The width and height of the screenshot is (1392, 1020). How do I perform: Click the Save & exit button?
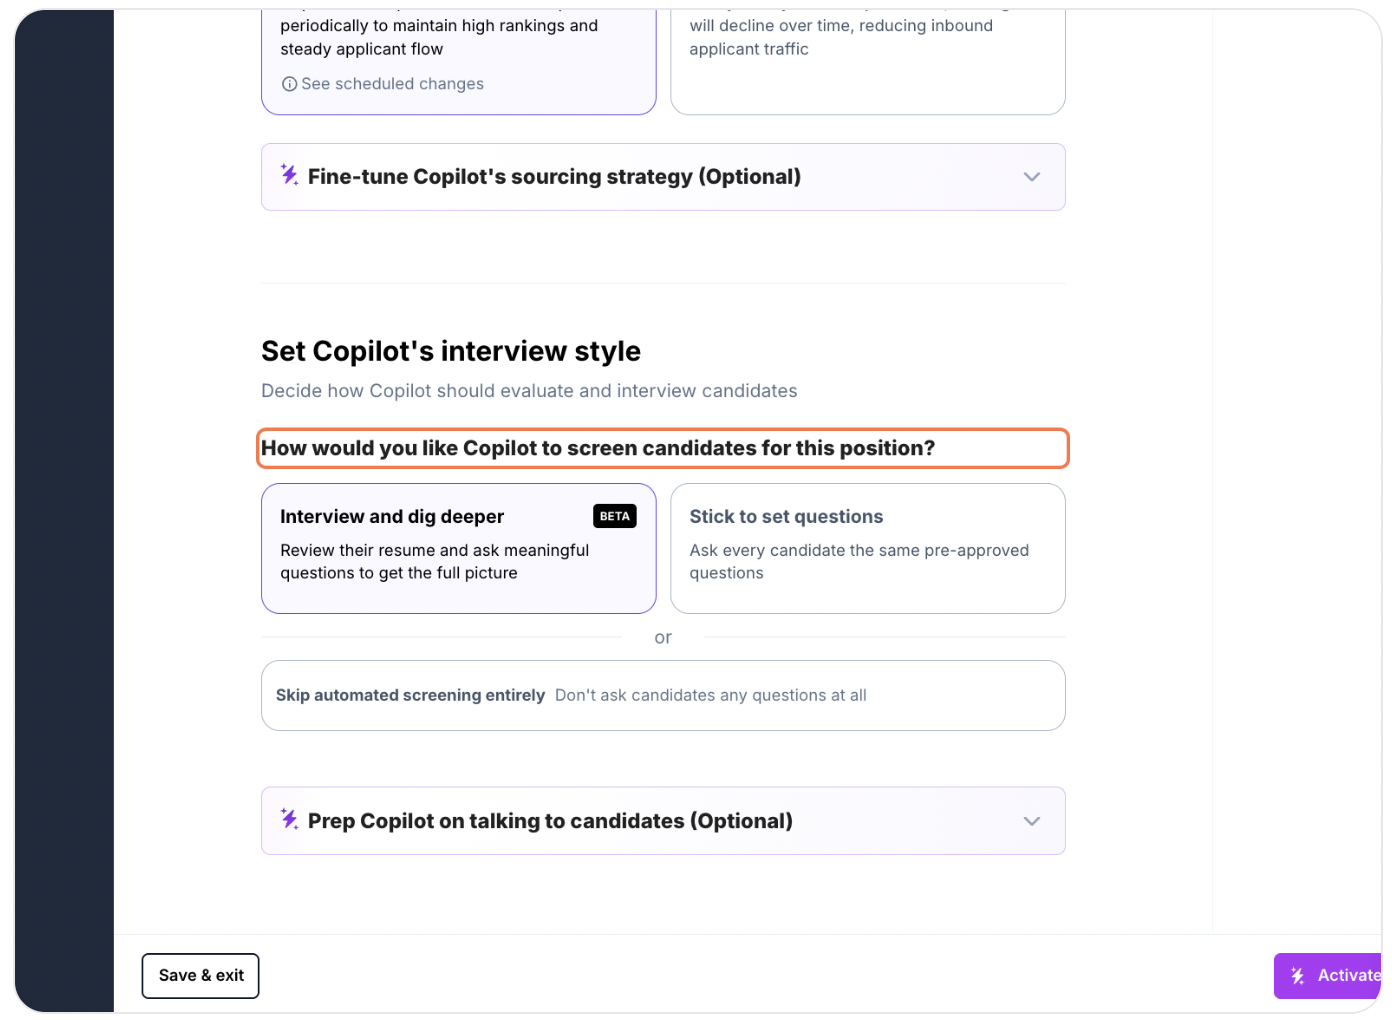[x=201, y=976]
